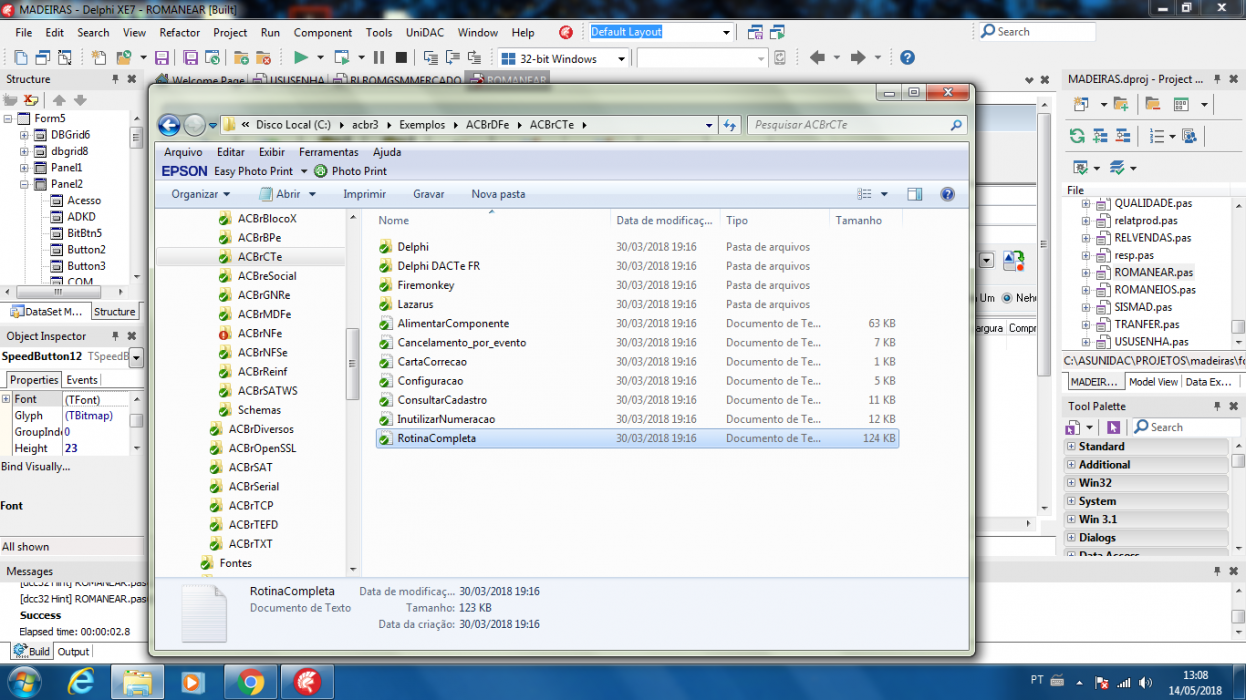Switch to the Events tab in Object Inspector

click(x=82, y=380)
